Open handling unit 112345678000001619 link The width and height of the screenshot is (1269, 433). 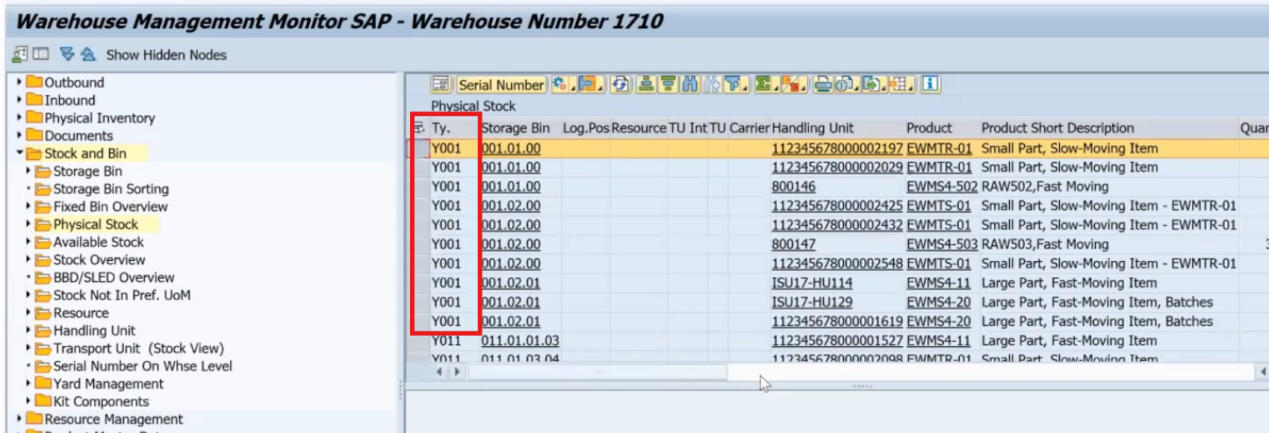click(x=837, y=322)
